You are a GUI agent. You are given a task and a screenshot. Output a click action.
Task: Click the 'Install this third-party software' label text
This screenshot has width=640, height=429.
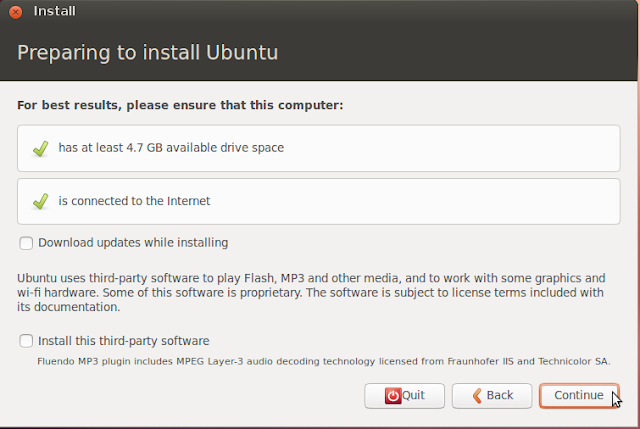pos(123,340)
